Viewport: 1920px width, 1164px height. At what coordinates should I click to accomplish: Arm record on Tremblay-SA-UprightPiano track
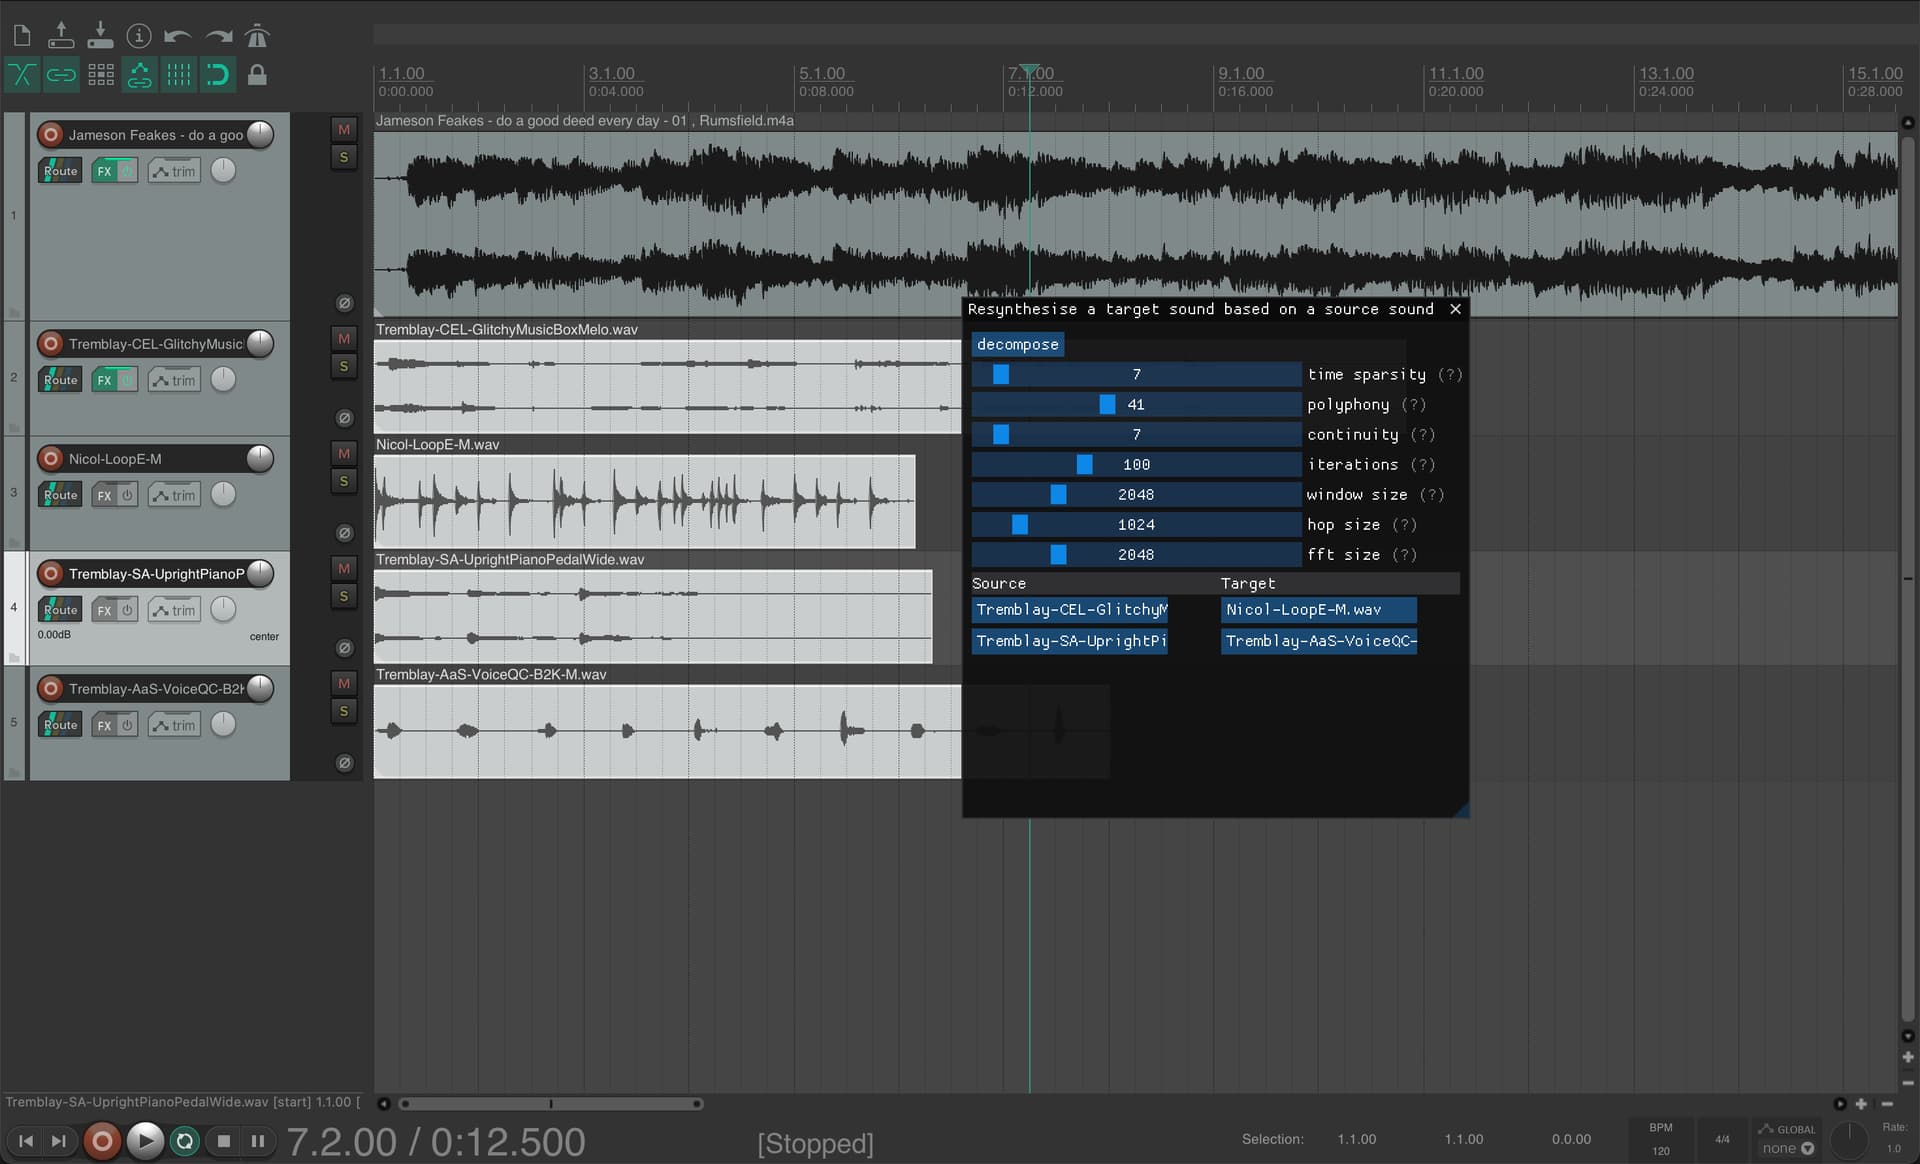click(51, 573)
